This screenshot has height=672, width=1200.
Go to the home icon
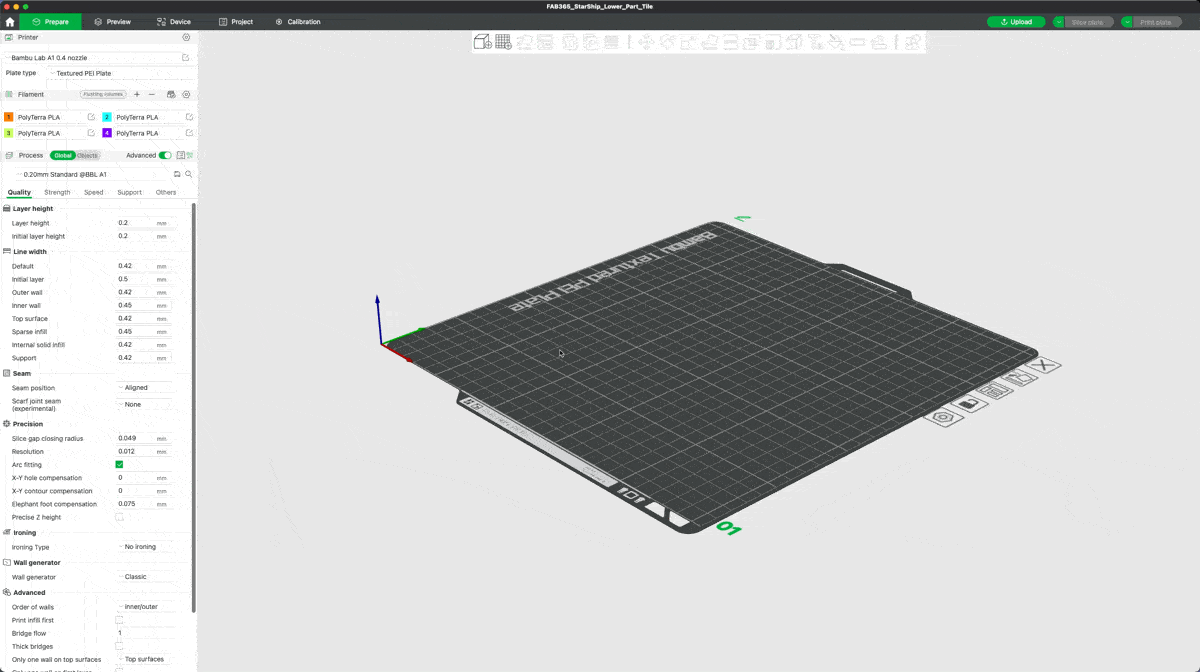(x=10, y=22)
